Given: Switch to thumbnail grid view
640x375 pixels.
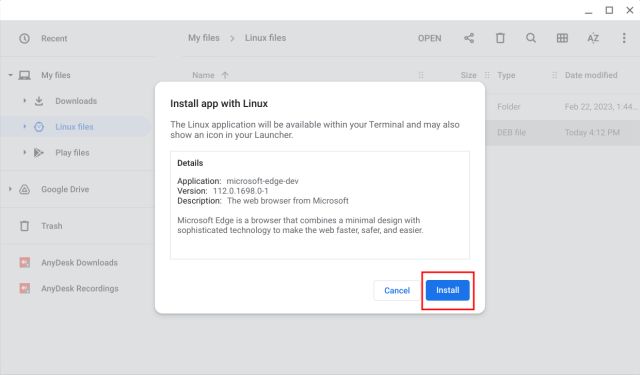Looking at the screenshot, I should 562,38.
